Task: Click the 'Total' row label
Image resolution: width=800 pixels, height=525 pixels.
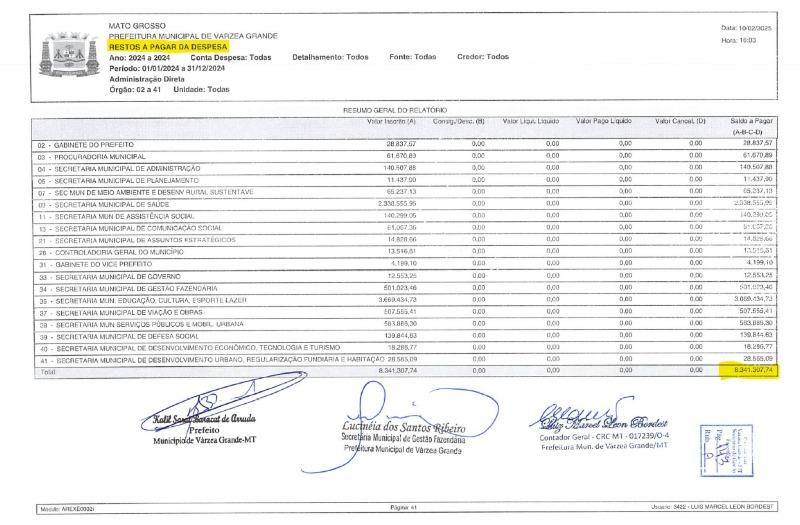Action: (47, 372)
